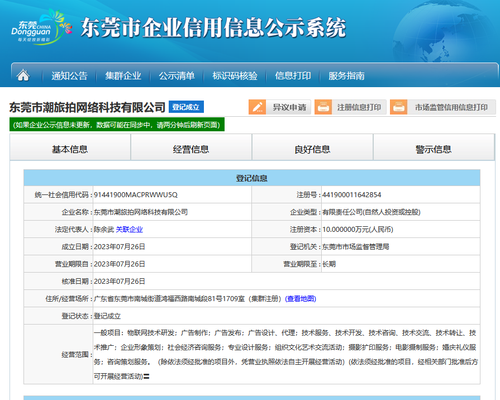Click the Dongguan logo in header
500x400 pixels.
coord(41,27)
